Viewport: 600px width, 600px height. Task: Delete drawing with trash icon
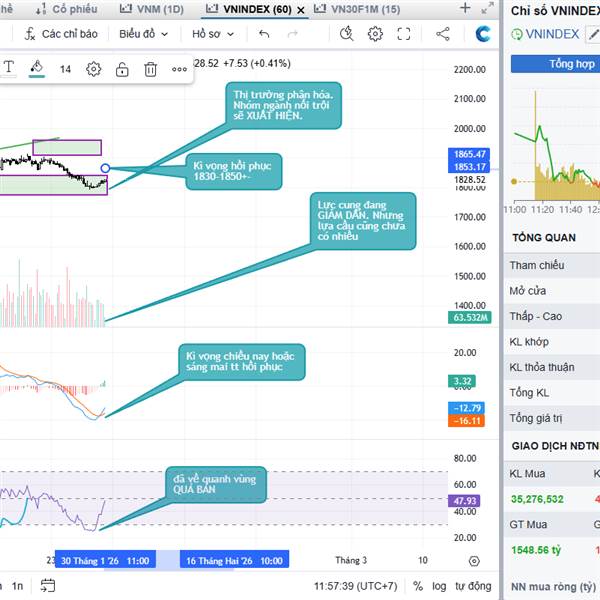[150, 69]
